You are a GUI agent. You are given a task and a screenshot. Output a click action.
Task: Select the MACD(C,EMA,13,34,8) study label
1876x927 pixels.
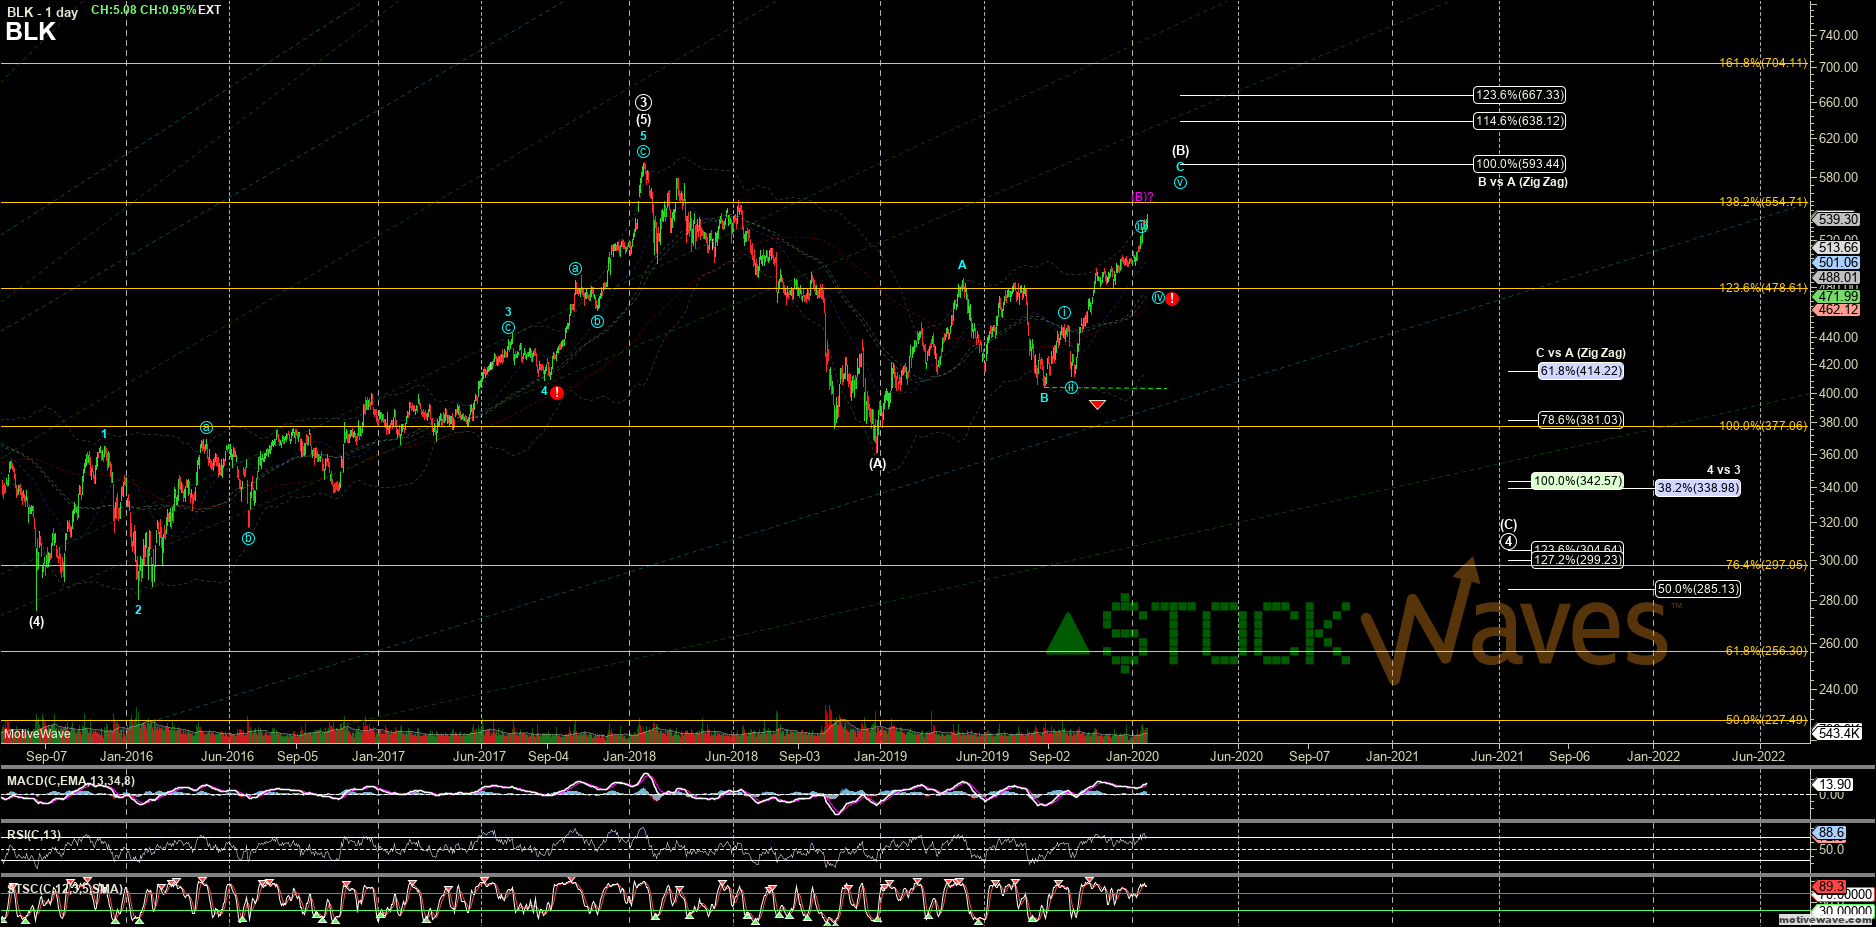click(x=71, y=781)
